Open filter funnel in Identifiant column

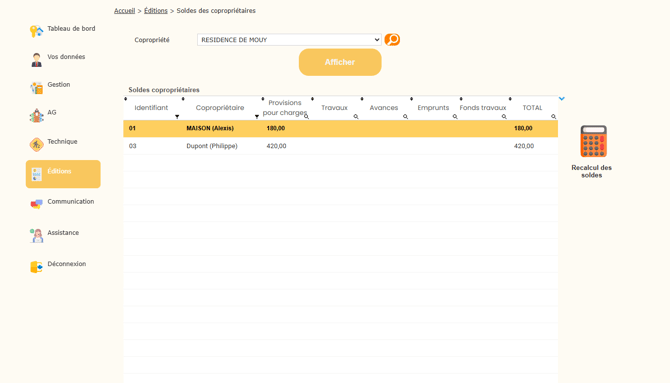coord(177,117)
